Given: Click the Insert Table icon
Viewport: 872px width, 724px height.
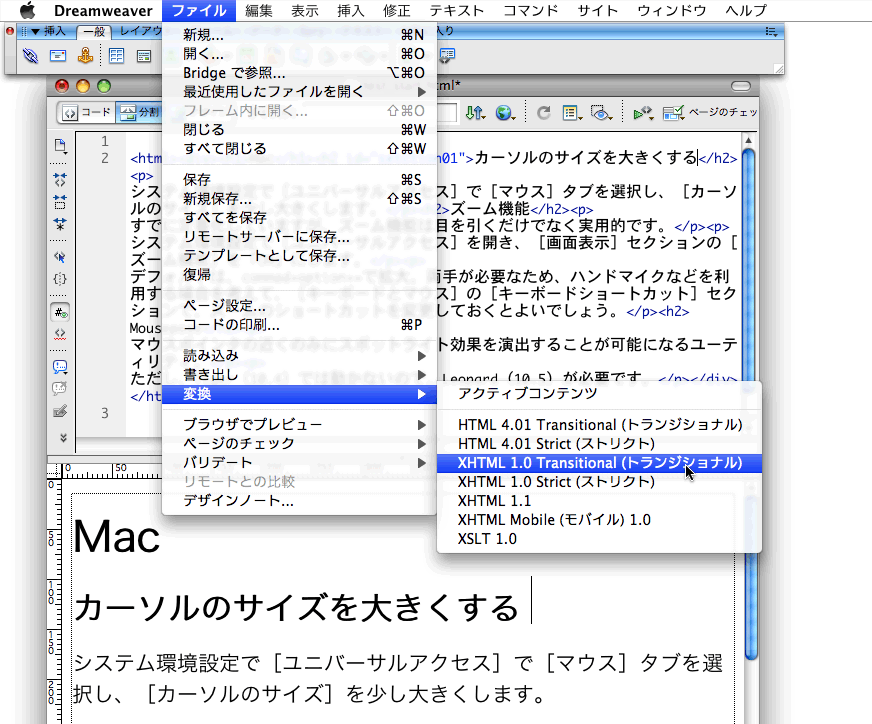Looking at the screenshot, I should pyautogui.click(x=116, y=56).
